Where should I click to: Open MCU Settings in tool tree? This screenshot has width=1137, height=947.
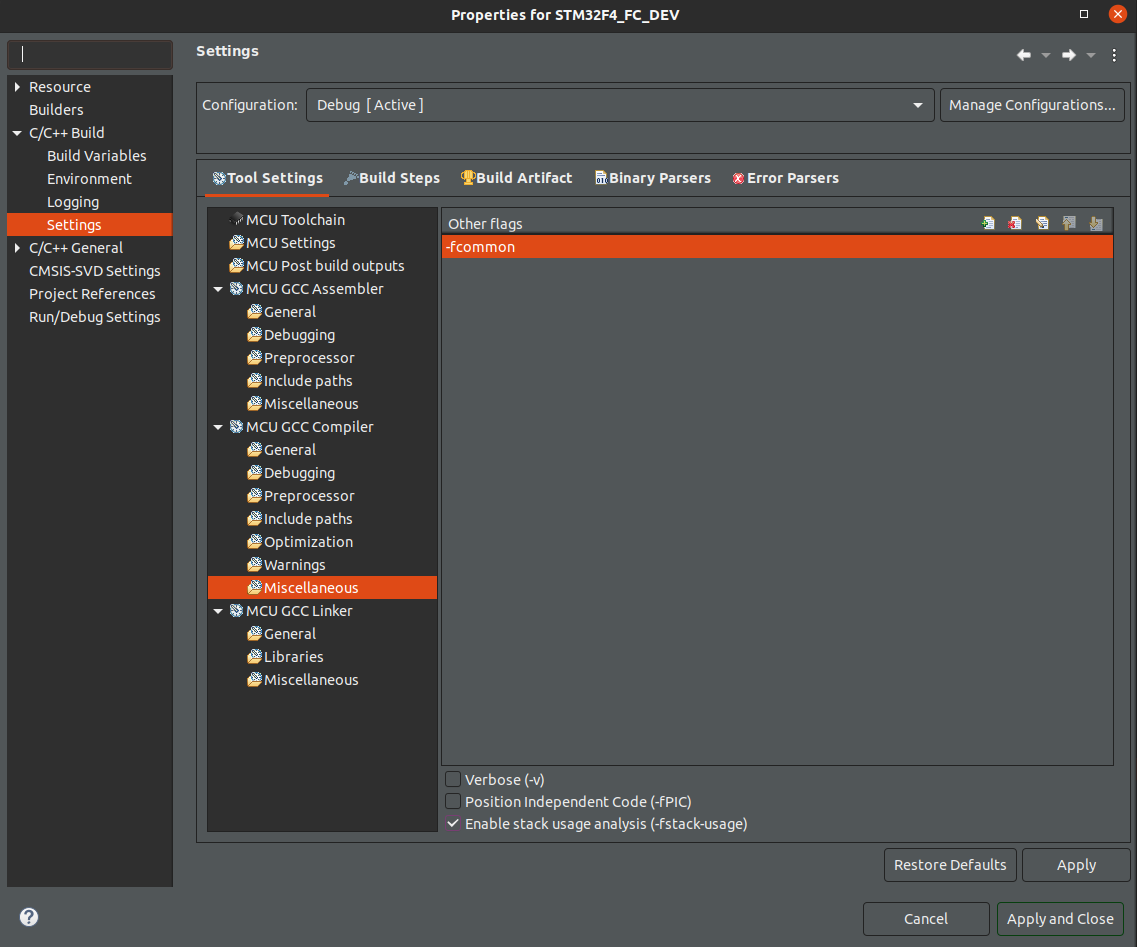click(282, 243)
